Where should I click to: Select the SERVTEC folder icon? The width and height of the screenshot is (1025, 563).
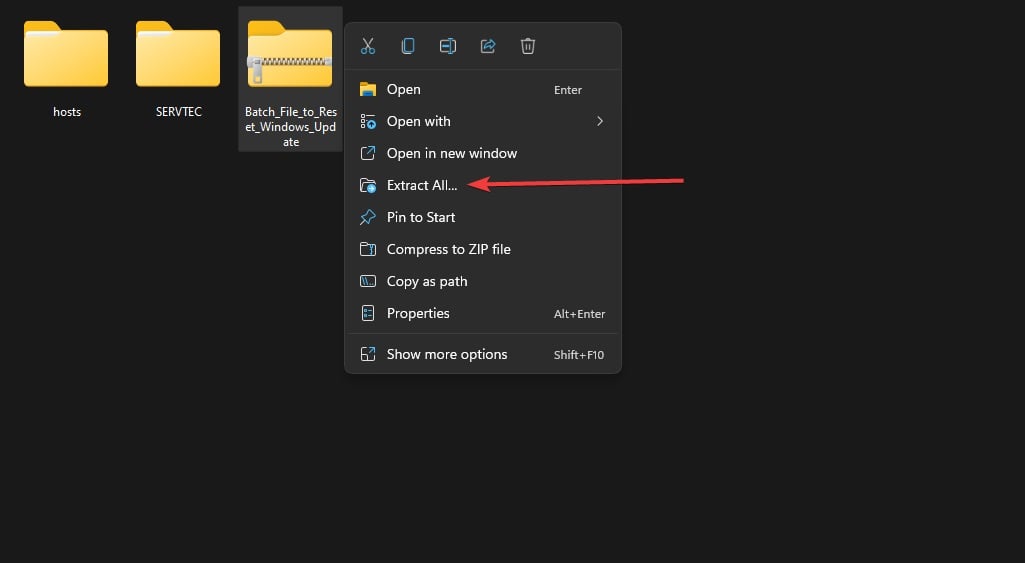(178, 55)
